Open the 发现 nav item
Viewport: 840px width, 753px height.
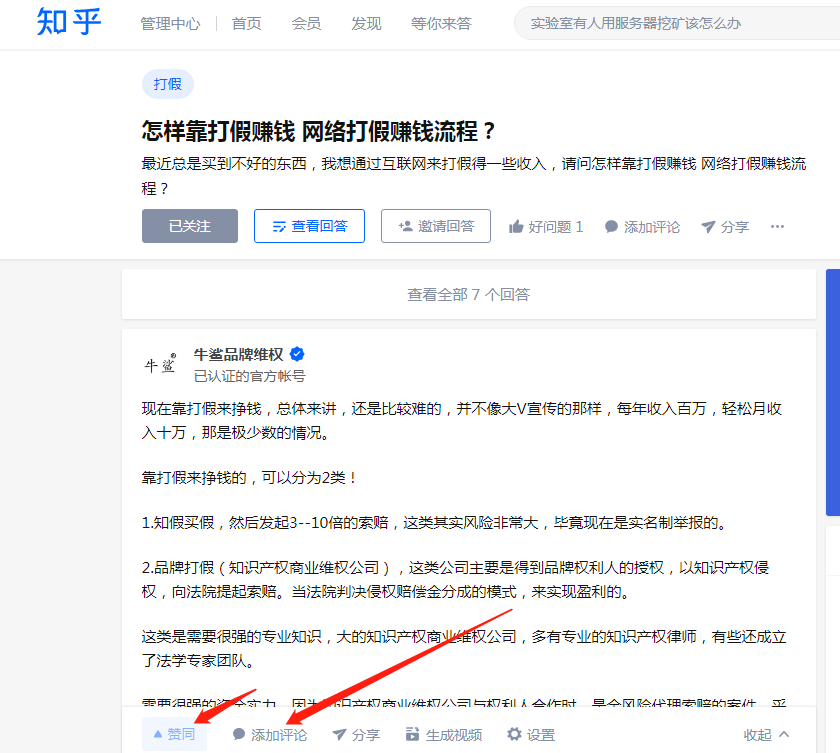click(x=366, y=24)
